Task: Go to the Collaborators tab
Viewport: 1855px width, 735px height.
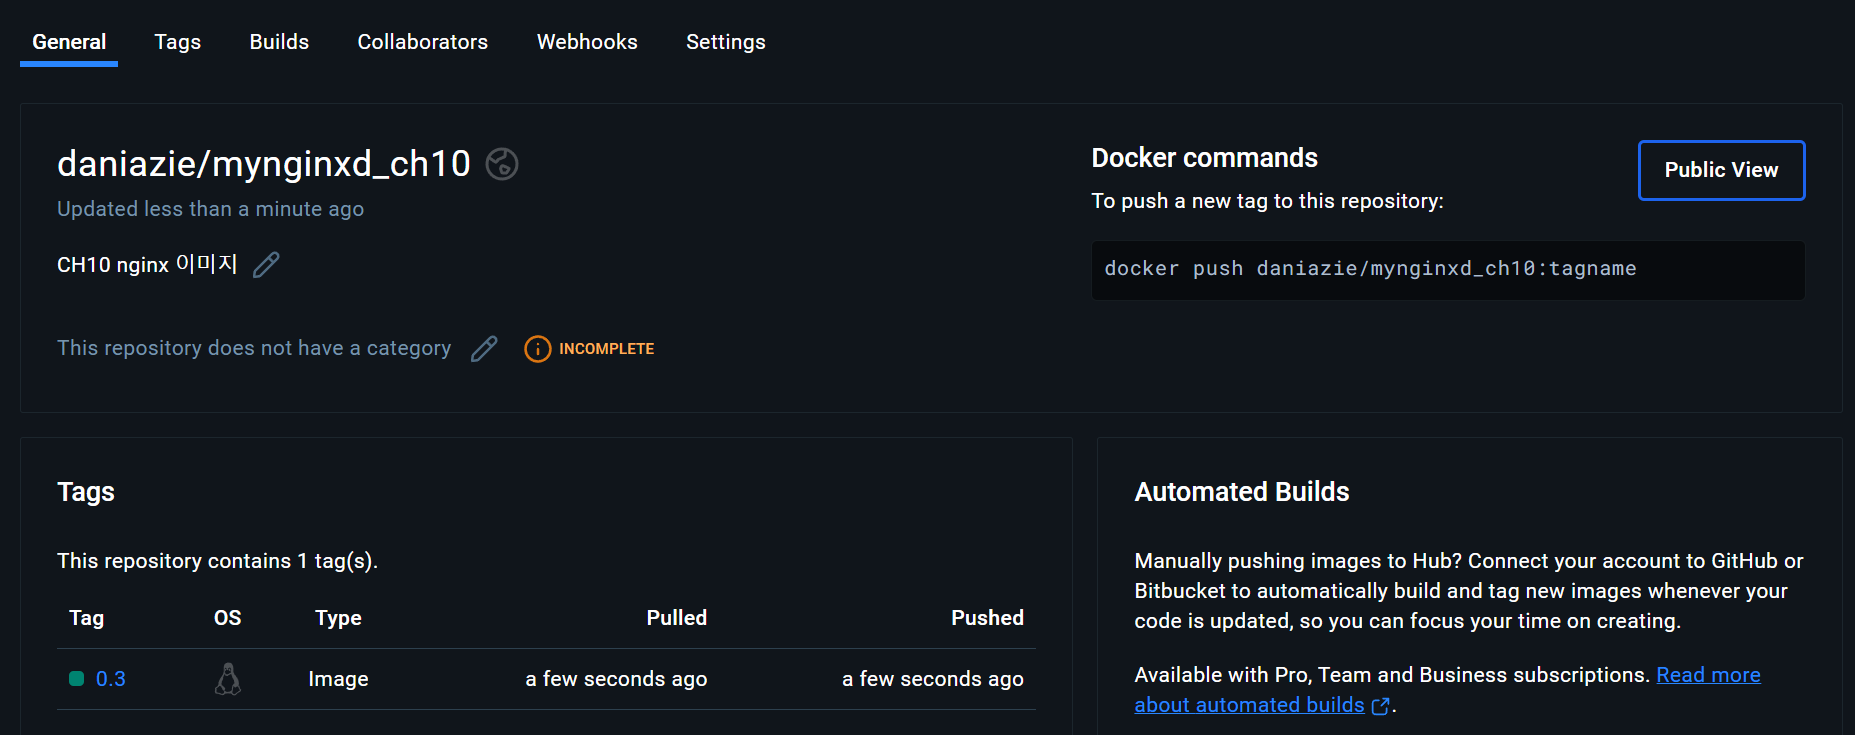Action: 422,42
